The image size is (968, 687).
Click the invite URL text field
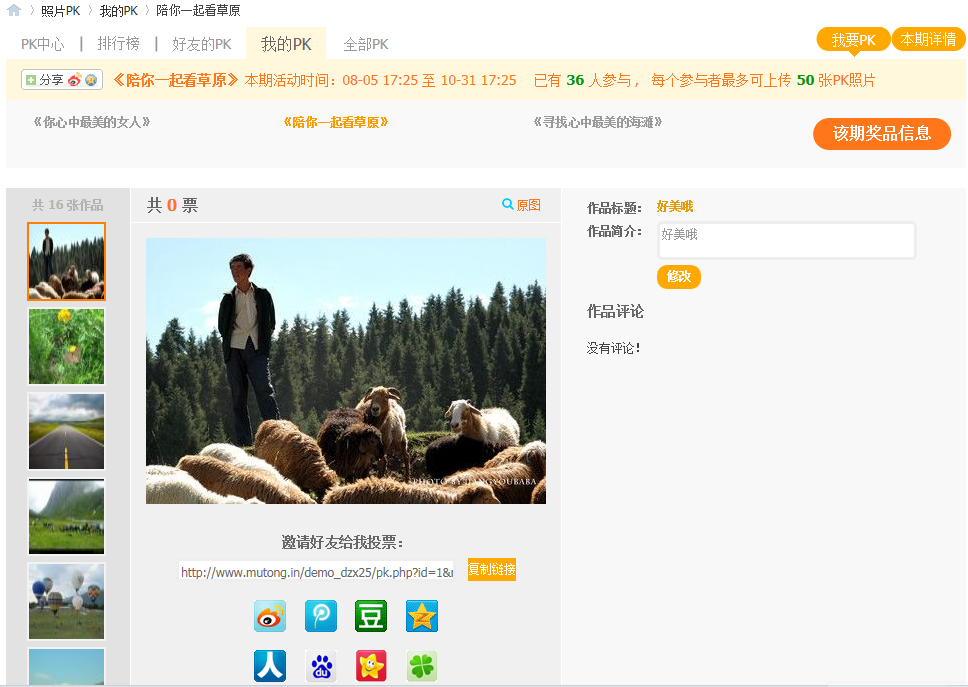[x=316, y=572]
